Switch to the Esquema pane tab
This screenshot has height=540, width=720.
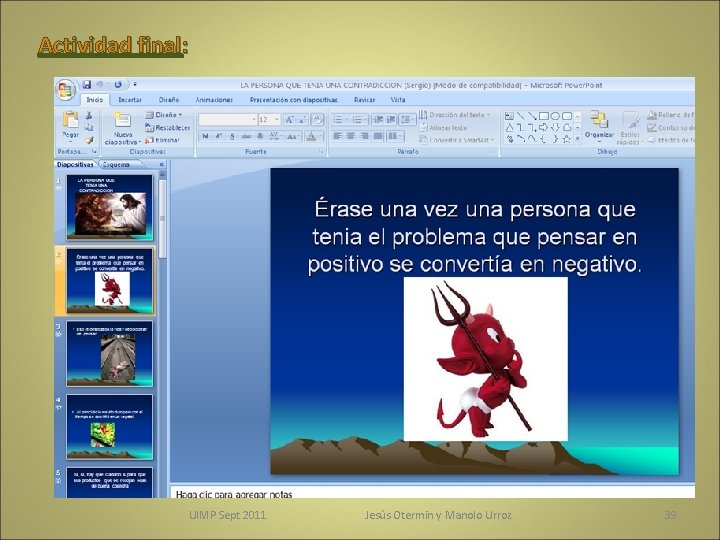click(x=116, y=164)
